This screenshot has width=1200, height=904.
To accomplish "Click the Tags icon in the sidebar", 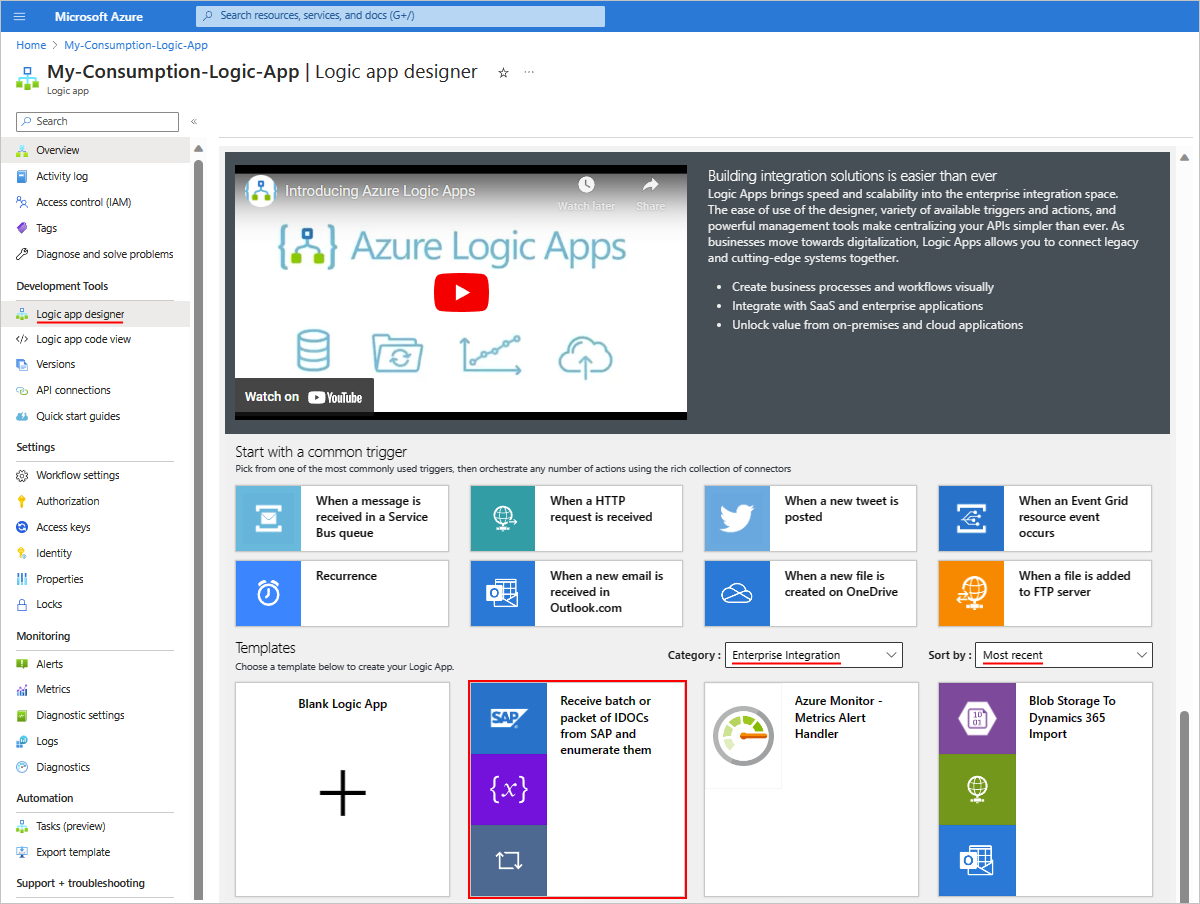I will tap(23, 228).
